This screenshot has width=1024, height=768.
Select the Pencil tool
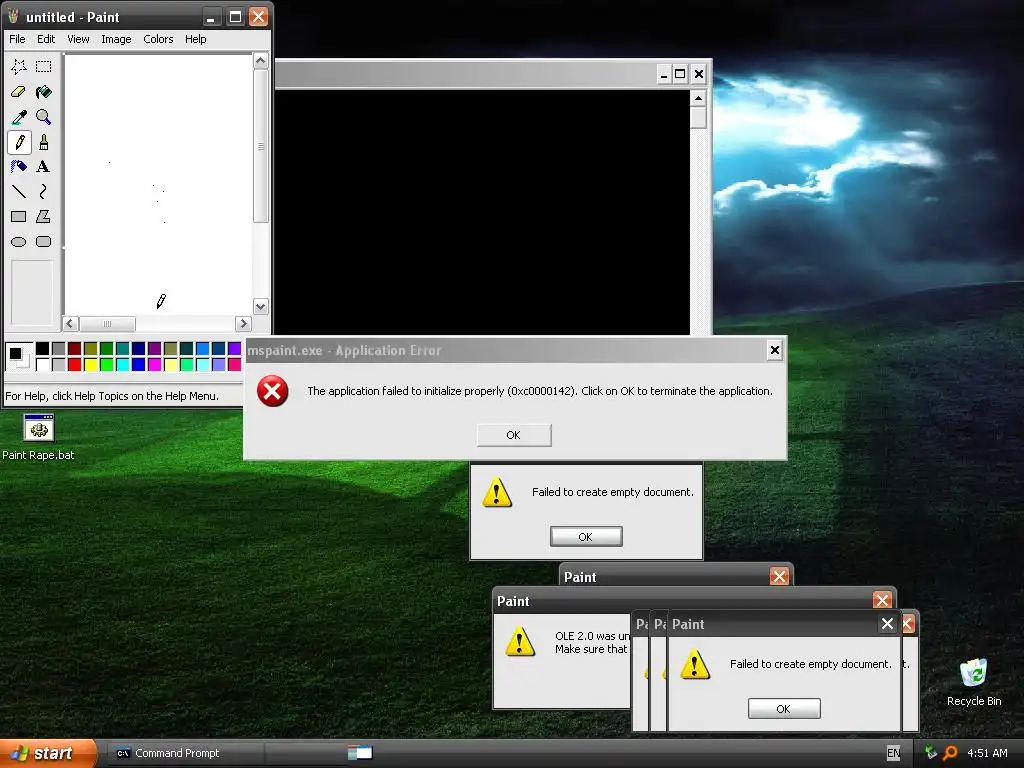18,142
